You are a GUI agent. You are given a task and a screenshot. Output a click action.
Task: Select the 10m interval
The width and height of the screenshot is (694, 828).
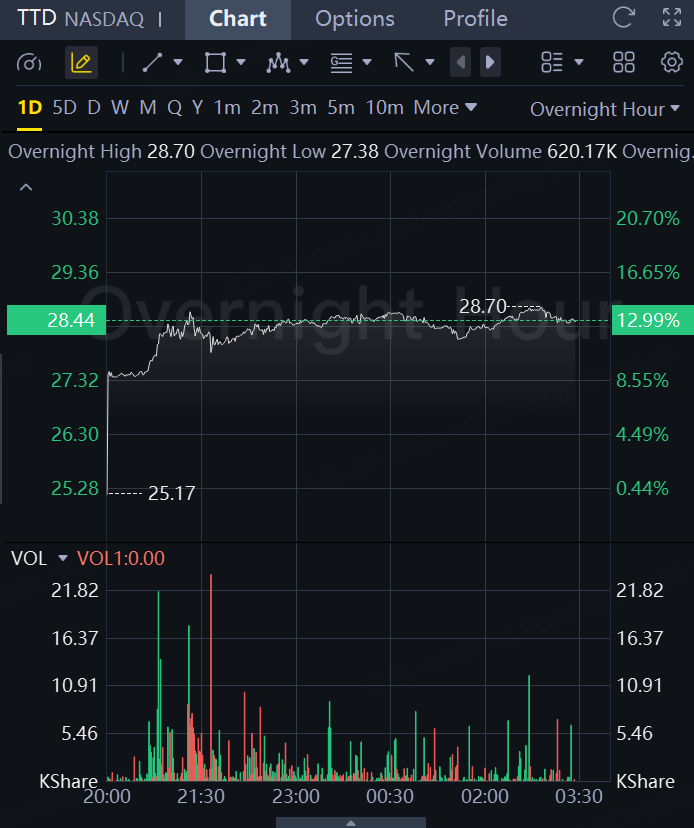(384, 108)
